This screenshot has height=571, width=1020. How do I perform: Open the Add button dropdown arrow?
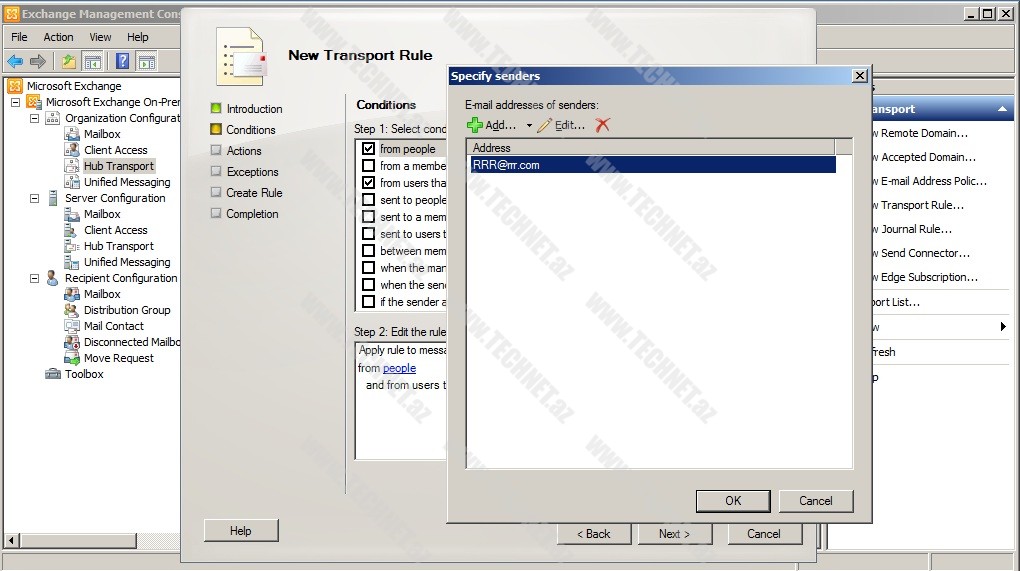529,126
